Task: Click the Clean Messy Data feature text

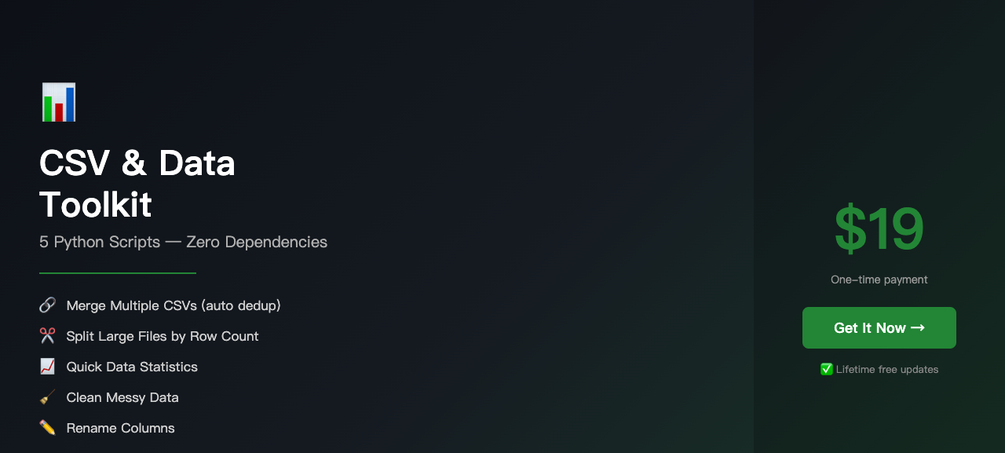Action: click(x=122, y=397)
